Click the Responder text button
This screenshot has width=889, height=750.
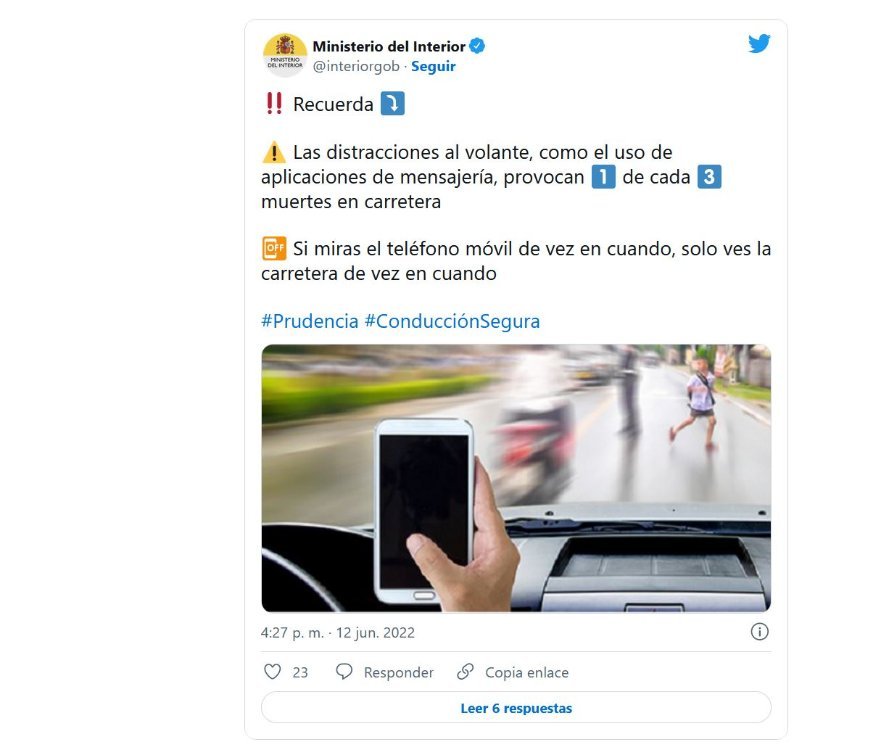399,672
